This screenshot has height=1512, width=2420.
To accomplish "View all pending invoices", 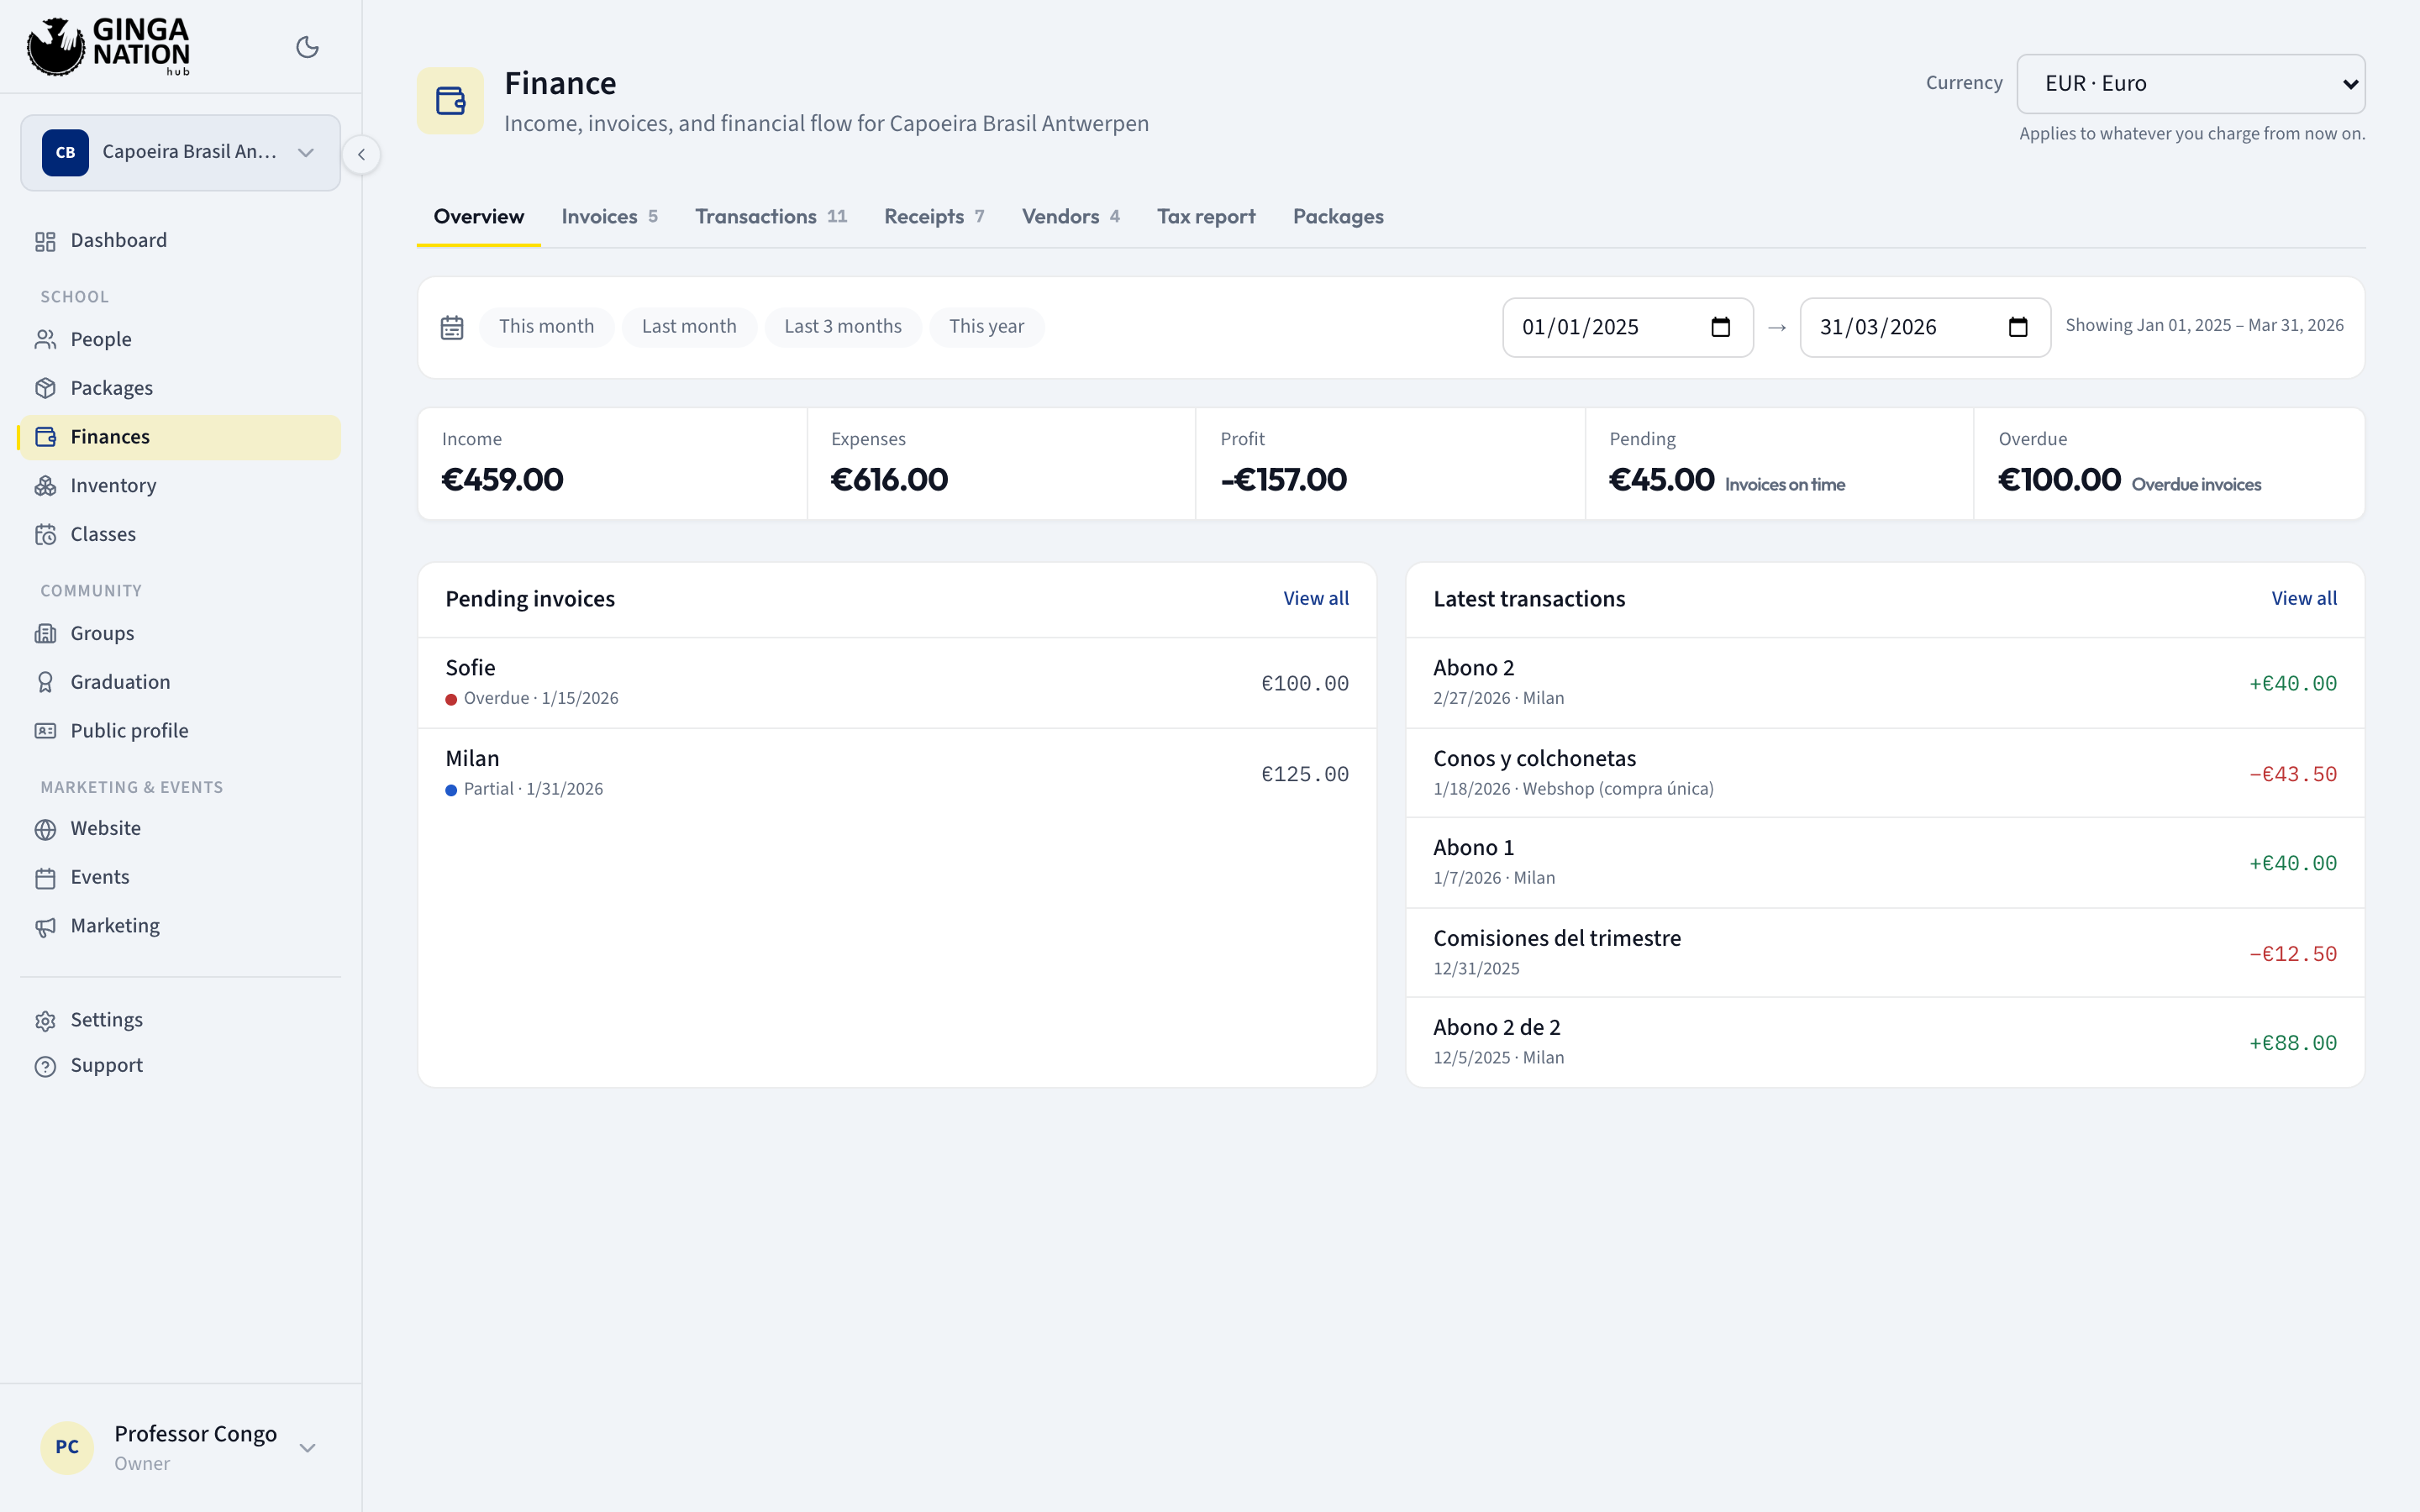I will click(1316, 598).
